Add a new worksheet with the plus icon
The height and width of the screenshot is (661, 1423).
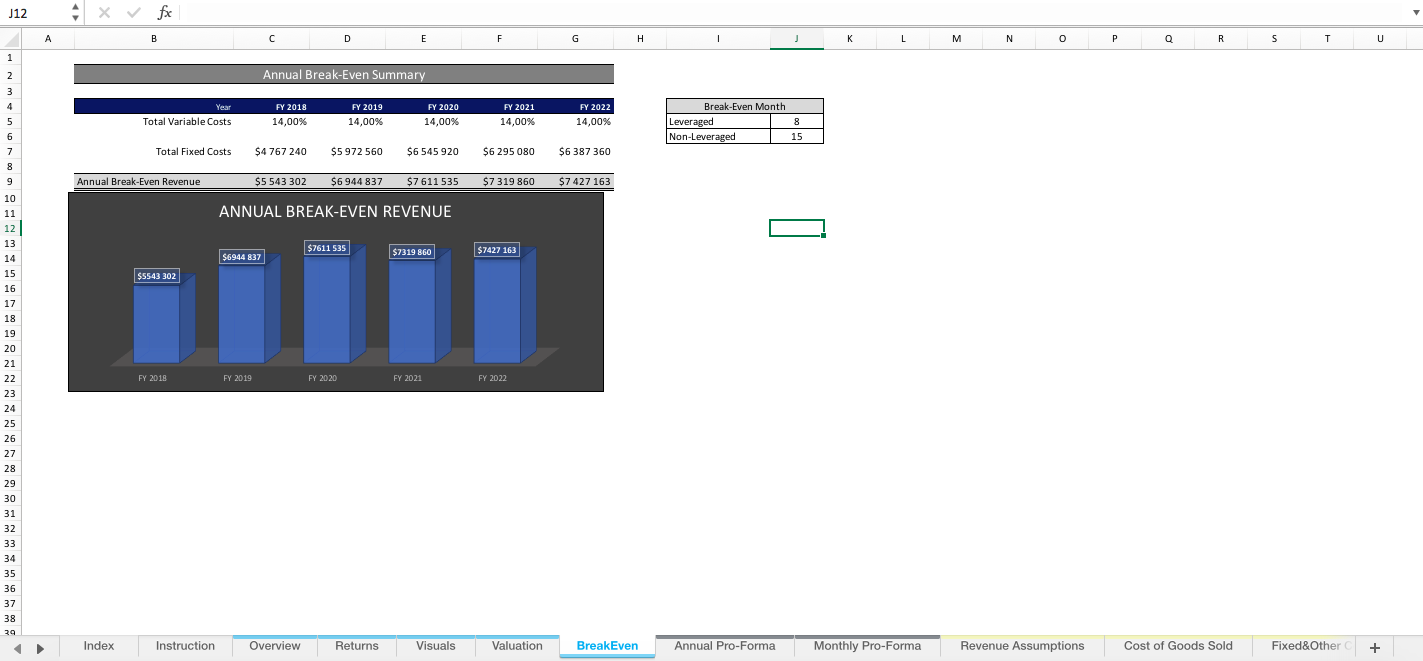(1377, 646)
